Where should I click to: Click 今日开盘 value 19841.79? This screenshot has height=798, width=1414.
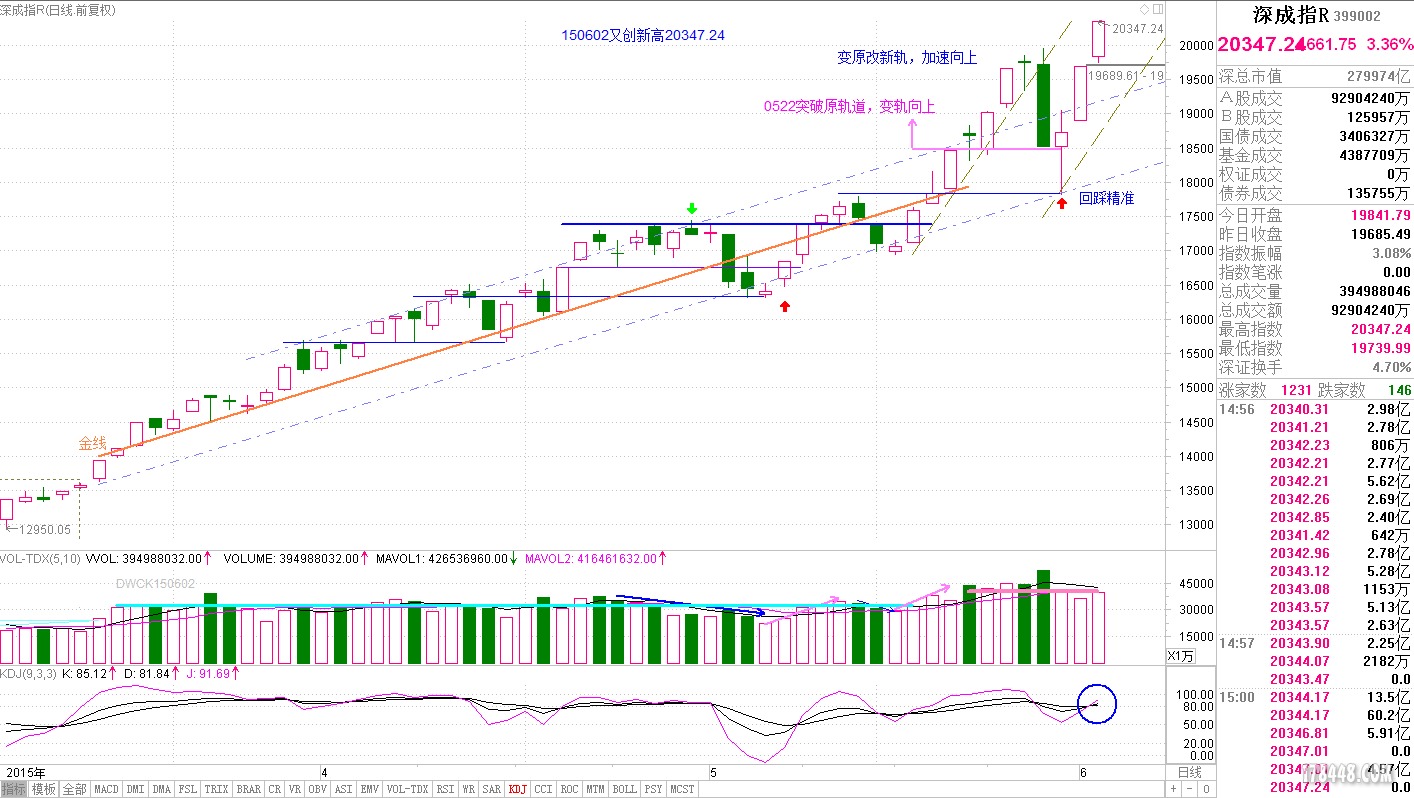[x=1380, y=215]
